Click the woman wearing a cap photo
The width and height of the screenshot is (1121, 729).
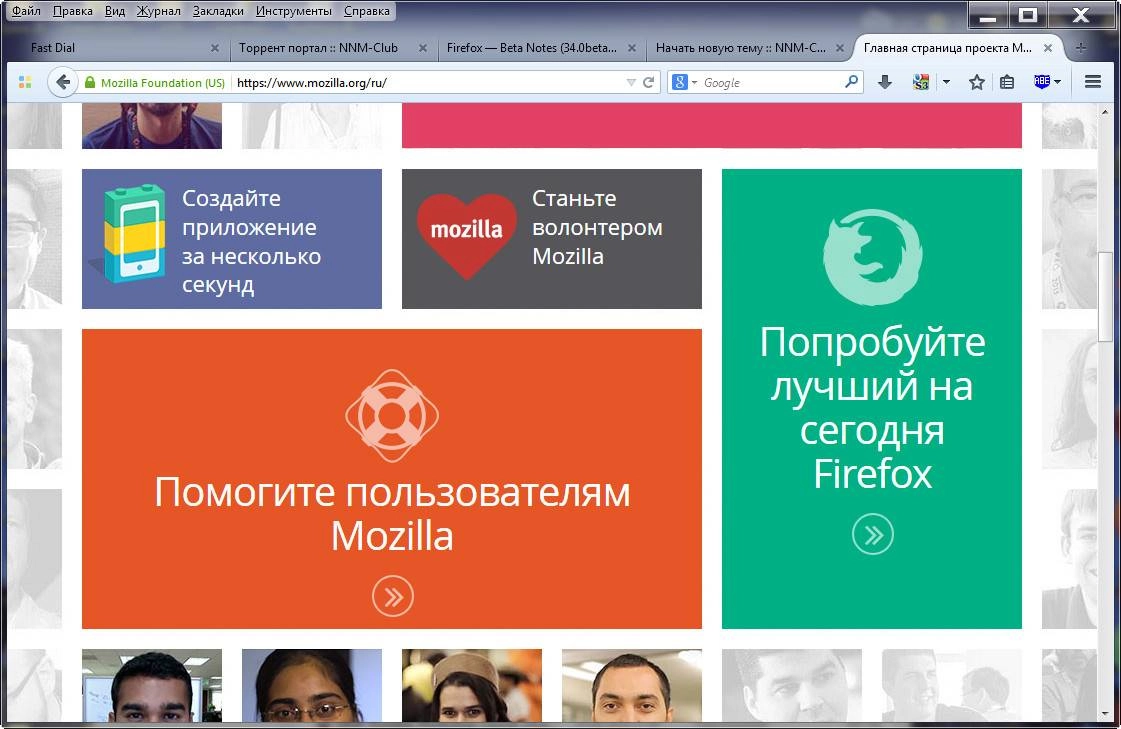[472, 685]
